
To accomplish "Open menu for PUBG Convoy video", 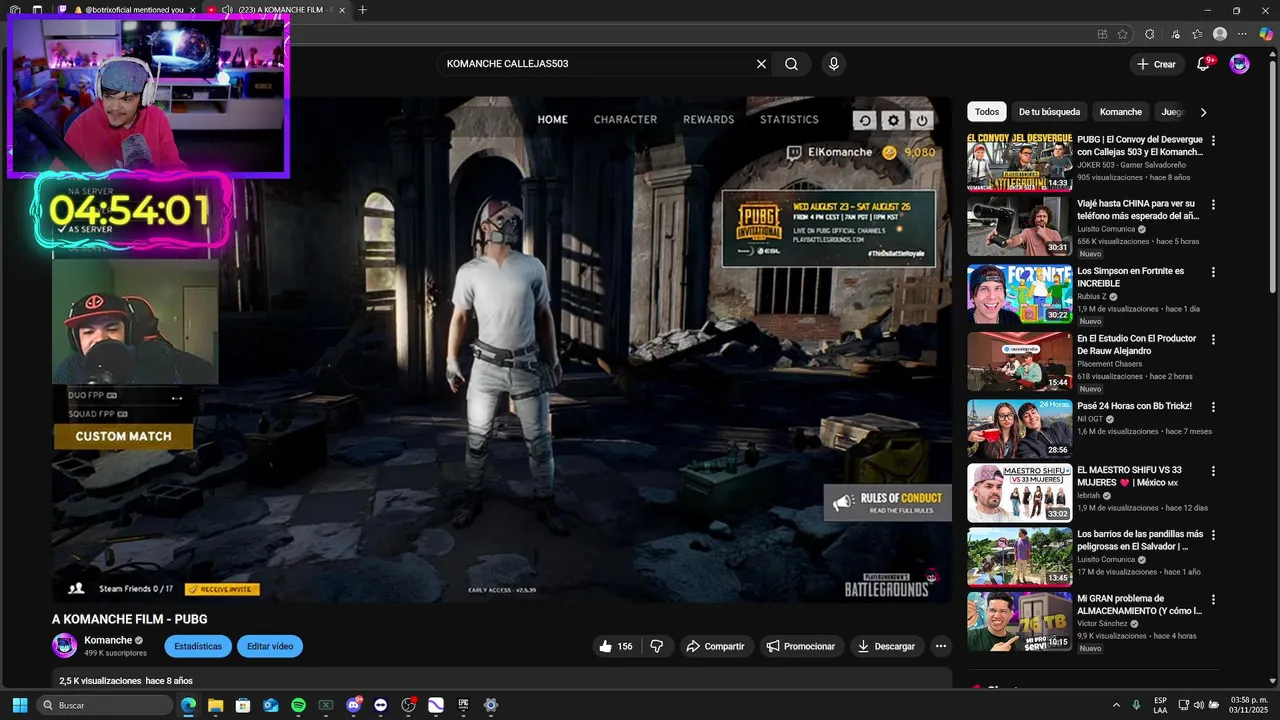I will click(x=1213, y=141).
